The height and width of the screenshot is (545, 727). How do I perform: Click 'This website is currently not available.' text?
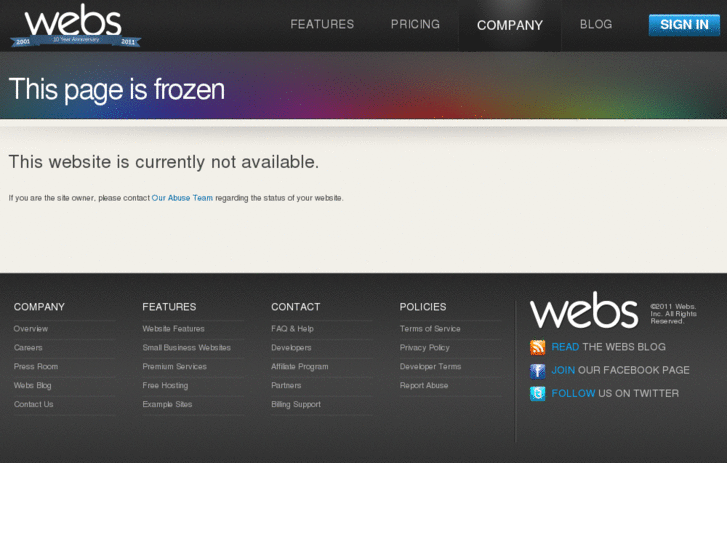[x=164, y=162]
